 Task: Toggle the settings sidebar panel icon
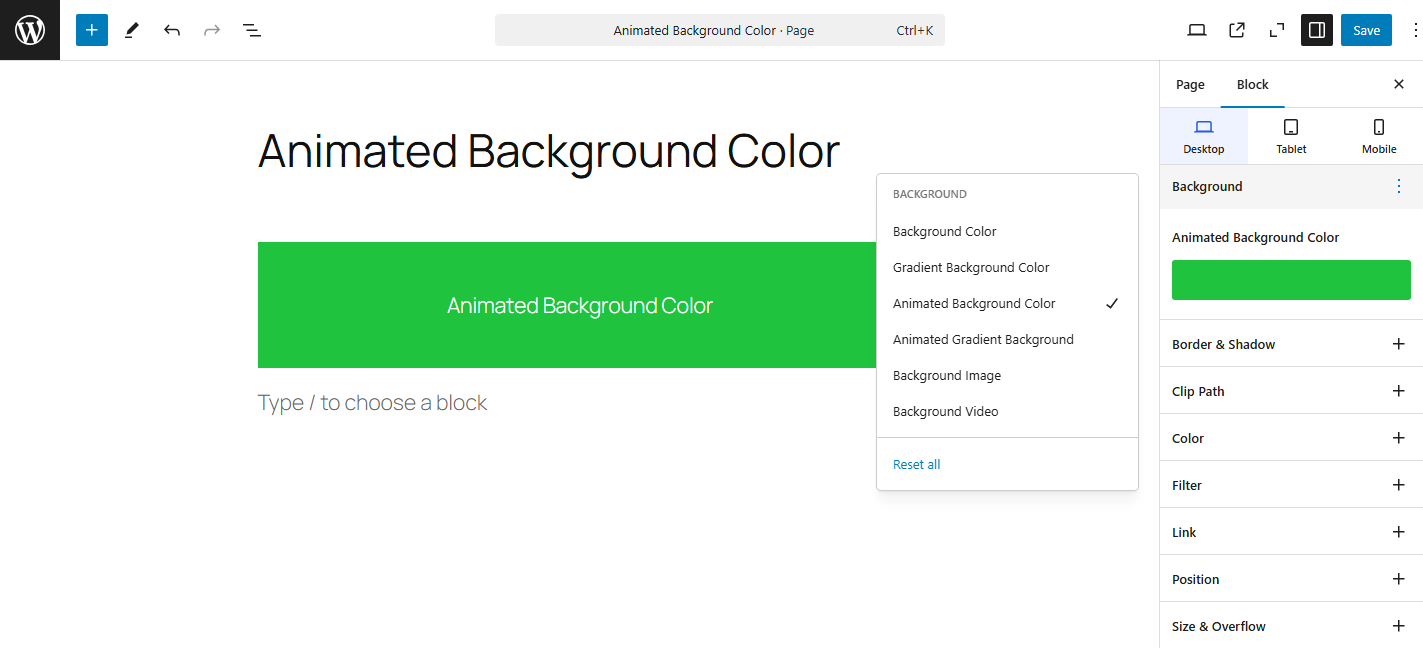coord(1317,30)
